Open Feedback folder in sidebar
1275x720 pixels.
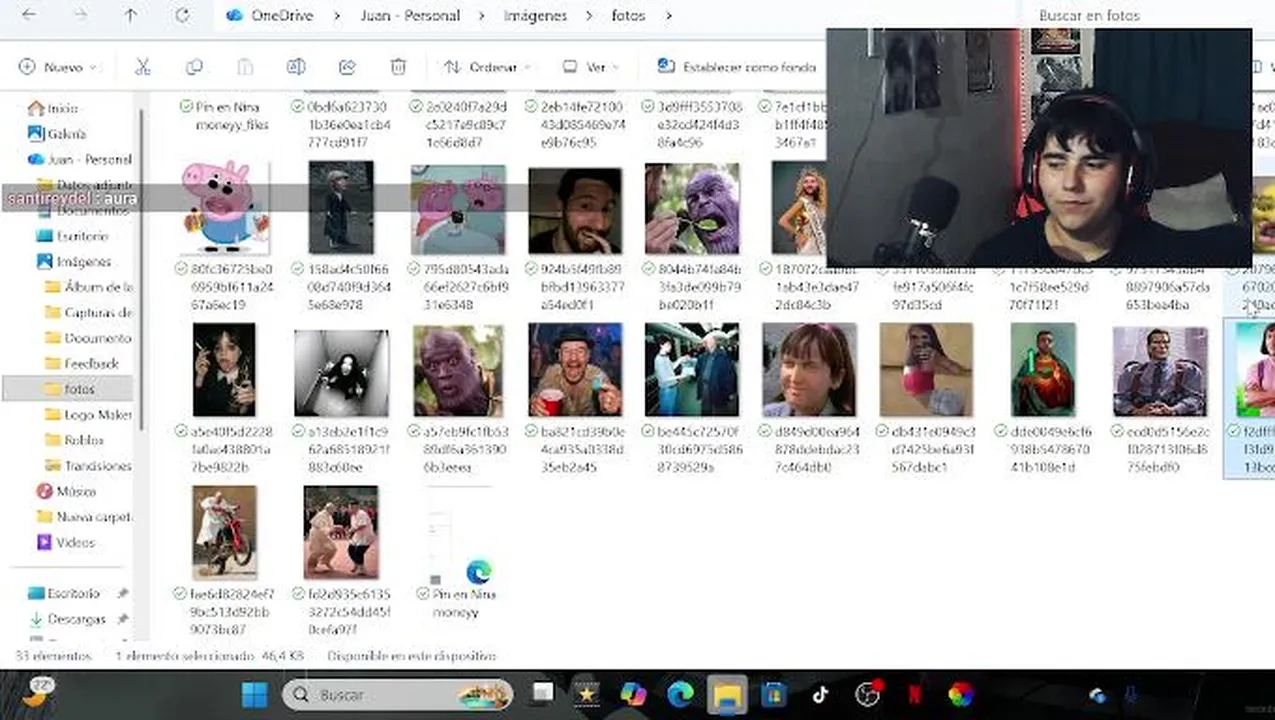coord(91,363)
